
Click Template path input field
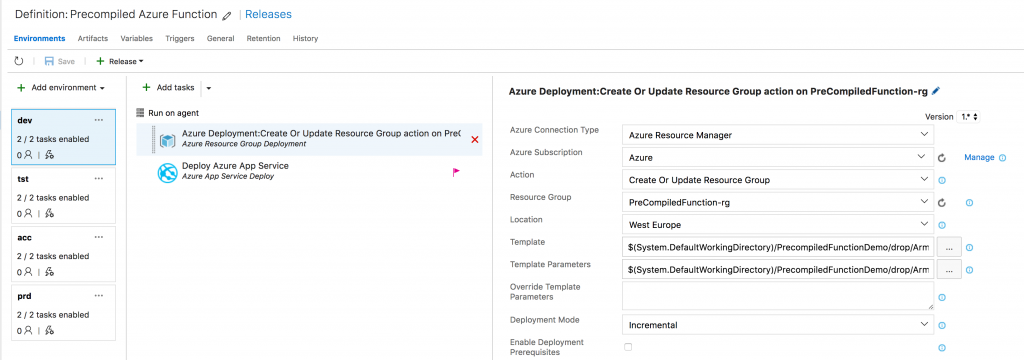778,248
